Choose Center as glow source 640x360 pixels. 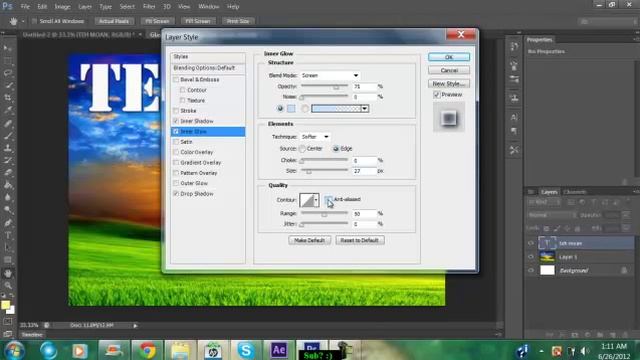(302, 149)
